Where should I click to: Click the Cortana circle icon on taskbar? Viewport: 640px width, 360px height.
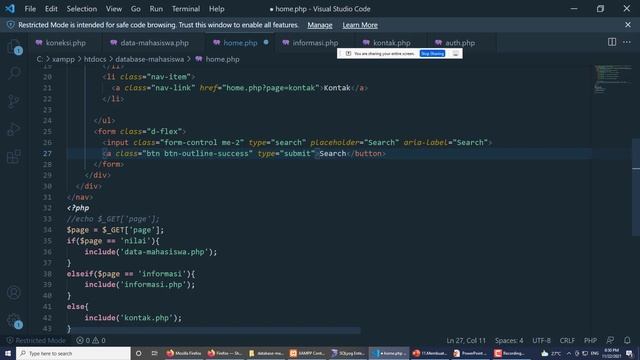point(139,353)
